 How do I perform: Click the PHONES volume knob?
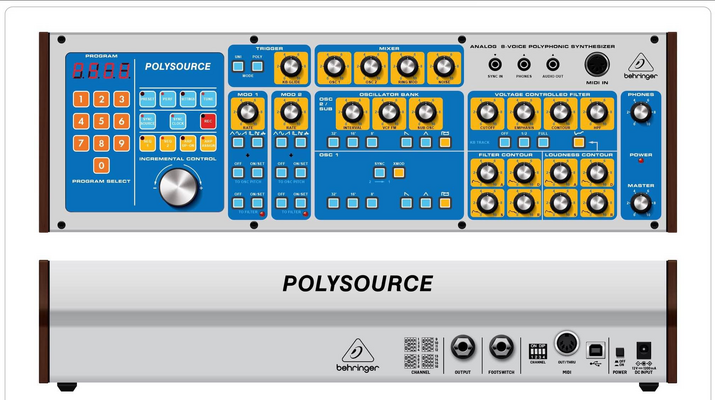[x=641, y=112]
